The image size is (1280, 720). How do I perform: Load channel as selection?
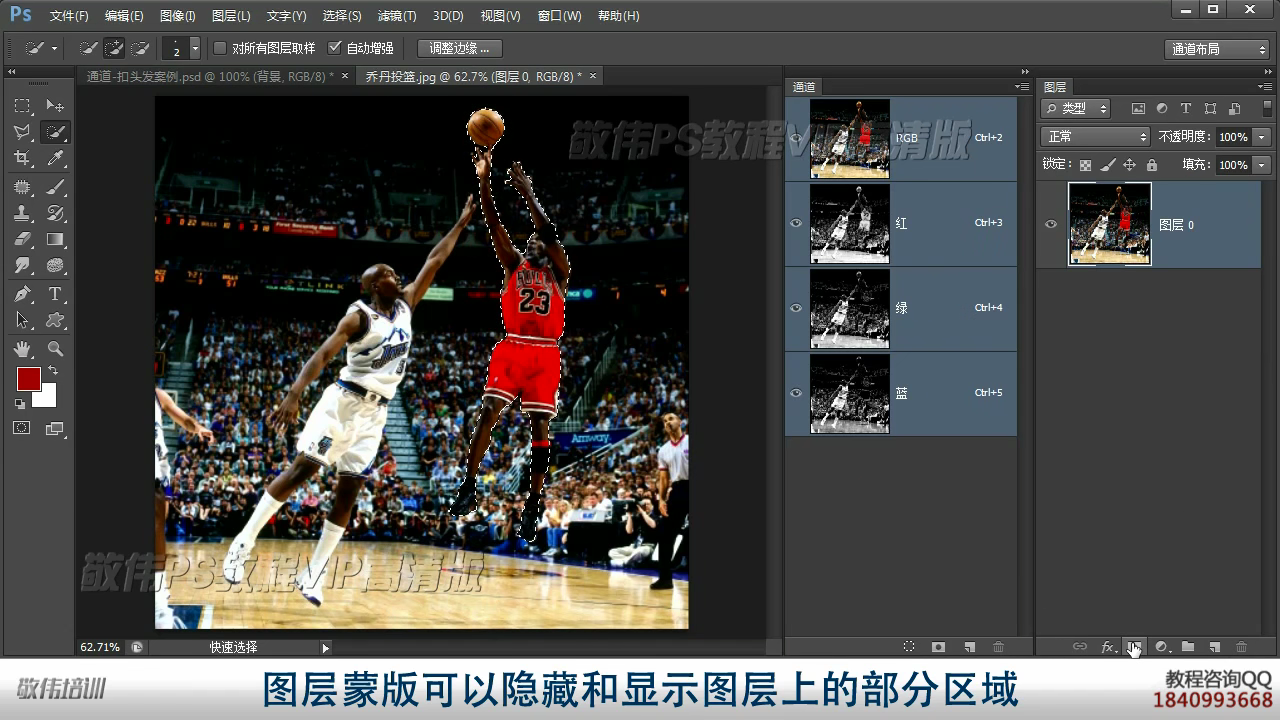(x=909, y=647)
